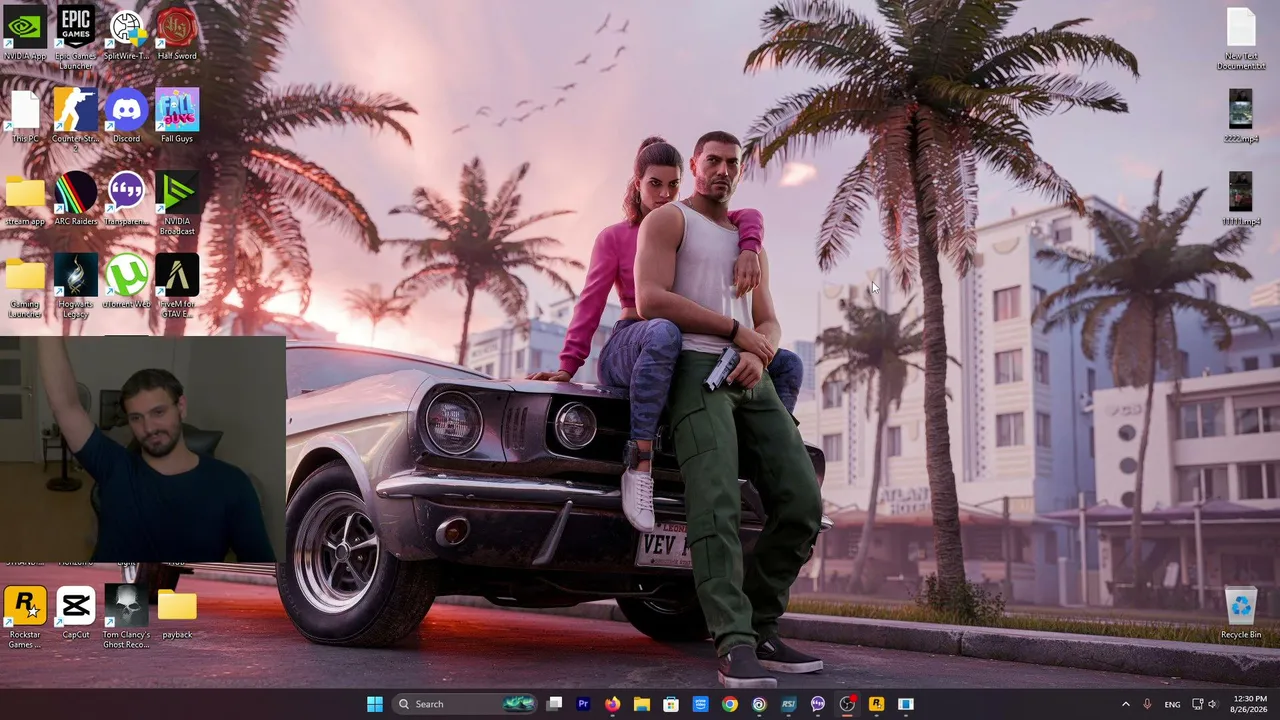
Task: Open Adobe Premiere Pro from taskbar
Action: pos(584,704)
